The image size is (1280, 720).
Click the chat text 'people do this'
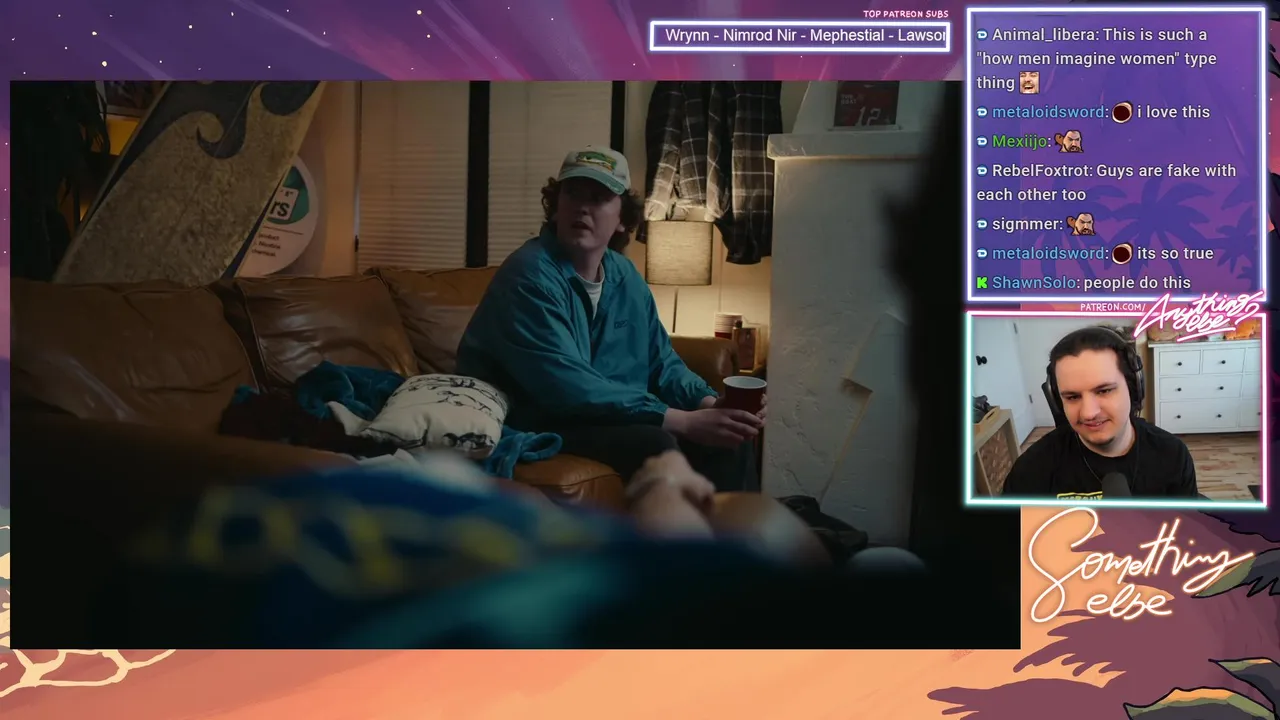click(x=1137, y=283)
